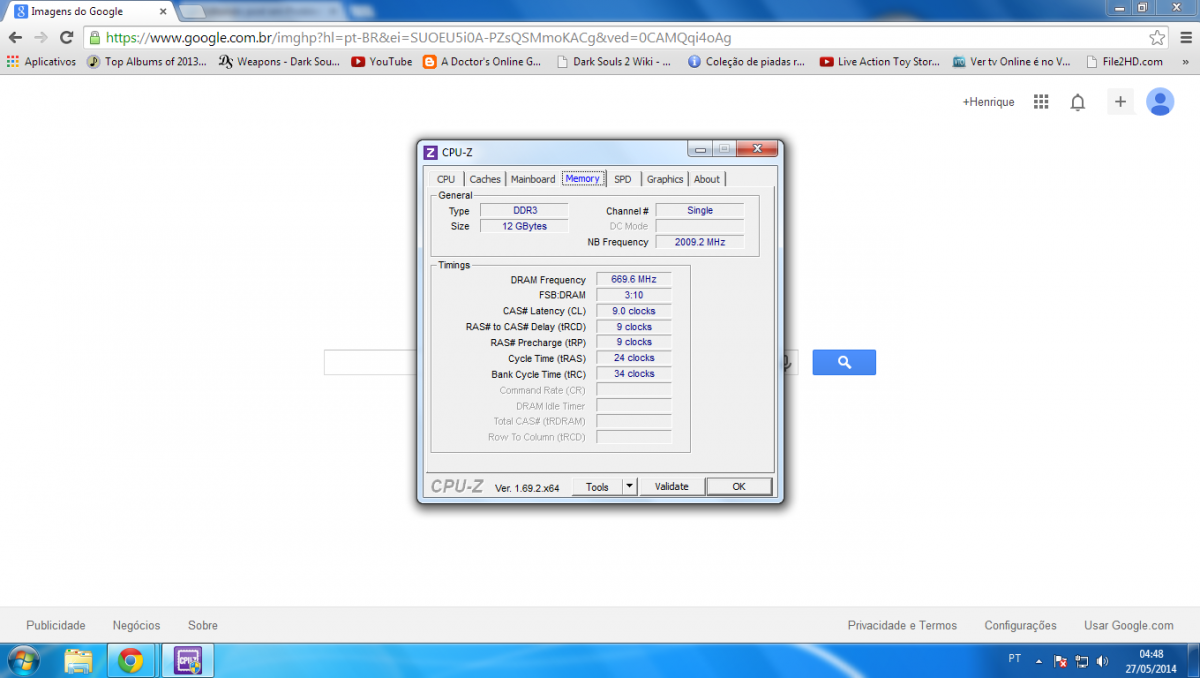Click the Chrome address bar URL
1200x678 pixels.
click(x=418, y=38)
